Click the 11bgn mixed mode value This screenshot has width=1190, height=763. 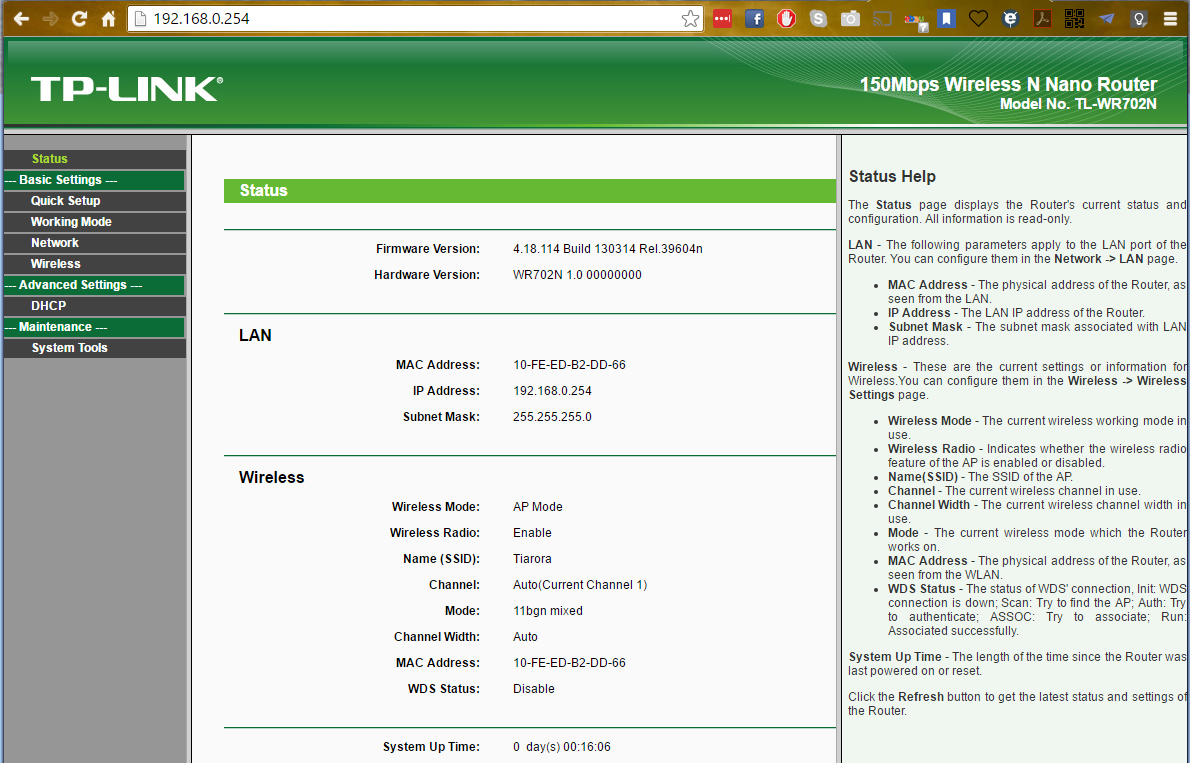pyautogui.click(x=548, y=611)
